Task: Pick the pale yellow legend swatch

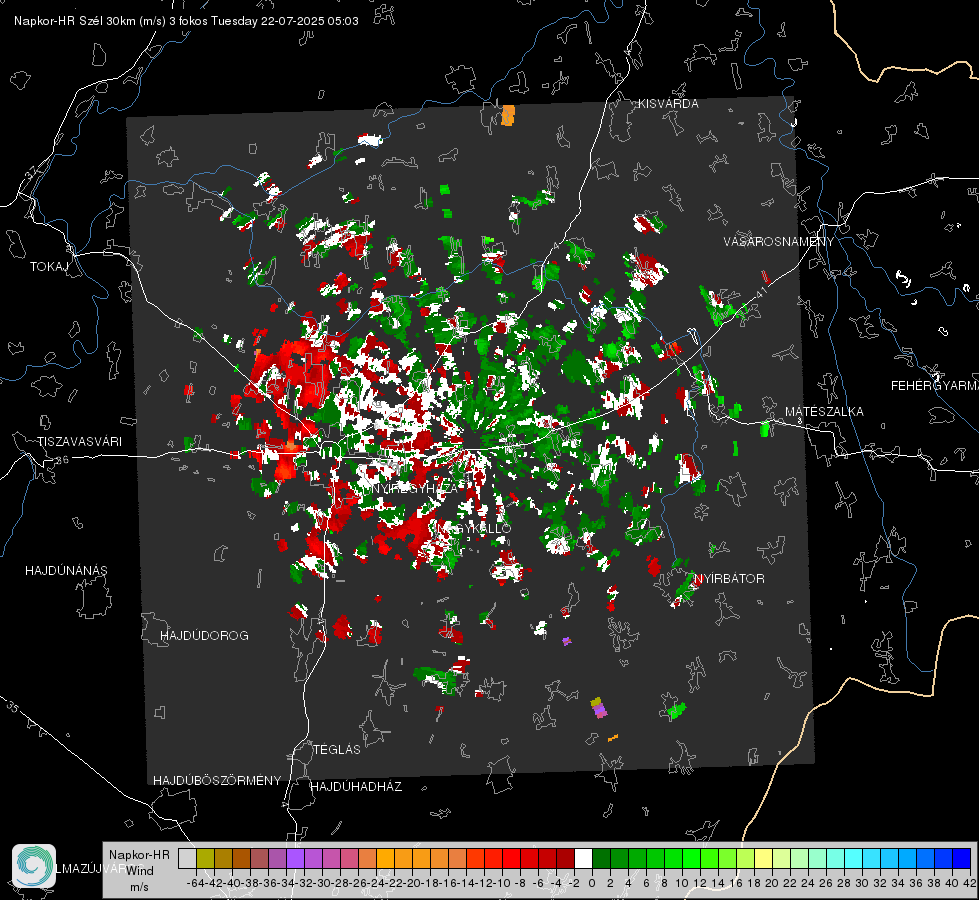Action: [x=764, y=858]
